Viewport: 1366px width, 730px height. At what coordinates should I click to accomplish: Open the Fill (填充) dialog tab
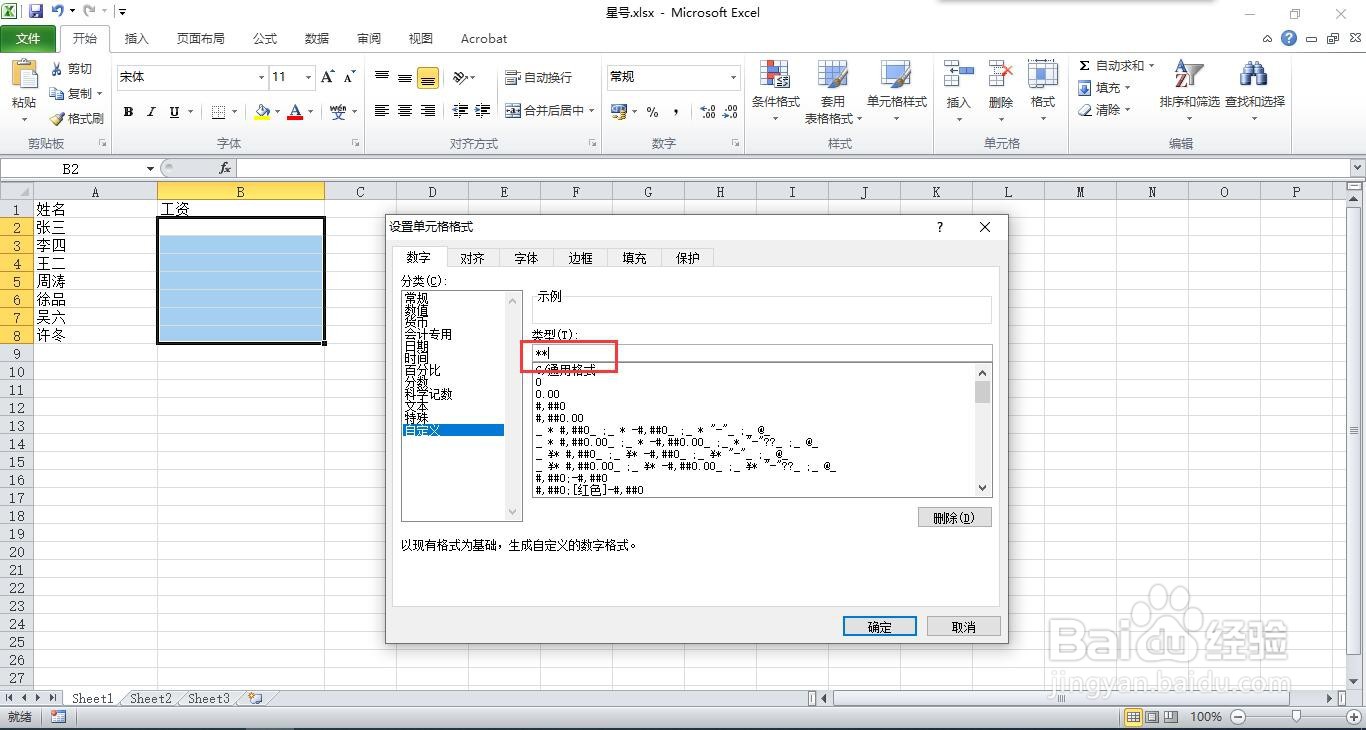click(634, 258)
